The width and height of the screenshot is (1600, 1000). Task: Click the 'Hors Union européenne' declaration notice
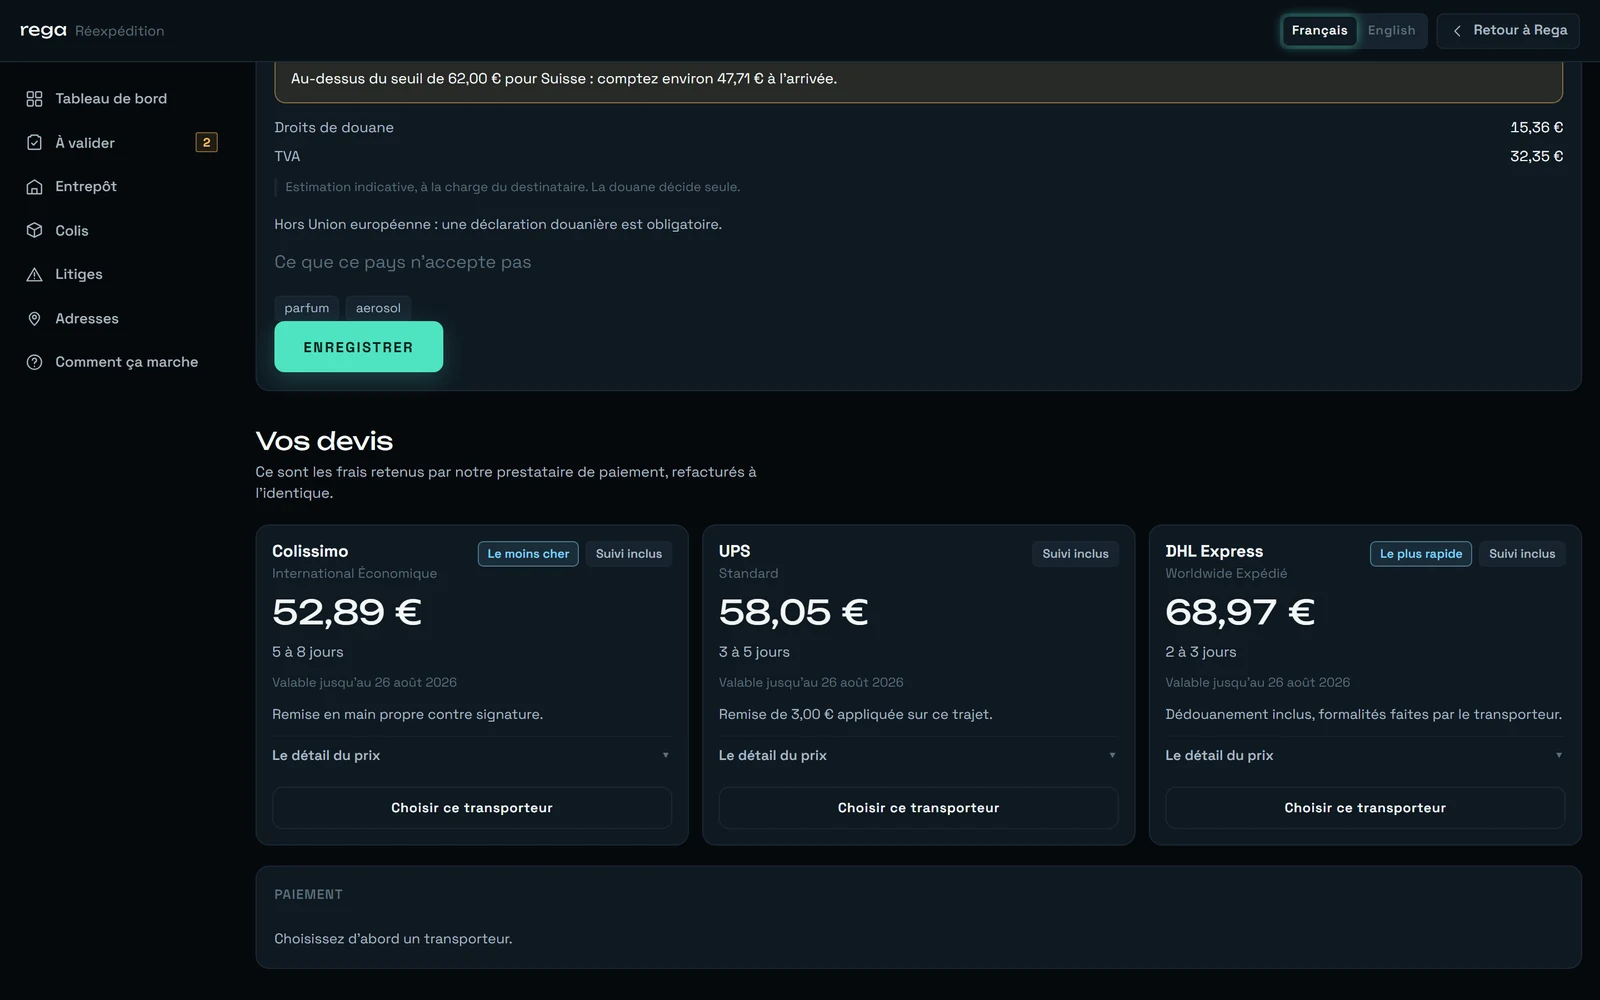pyautogui.click(x=498, y=225)
